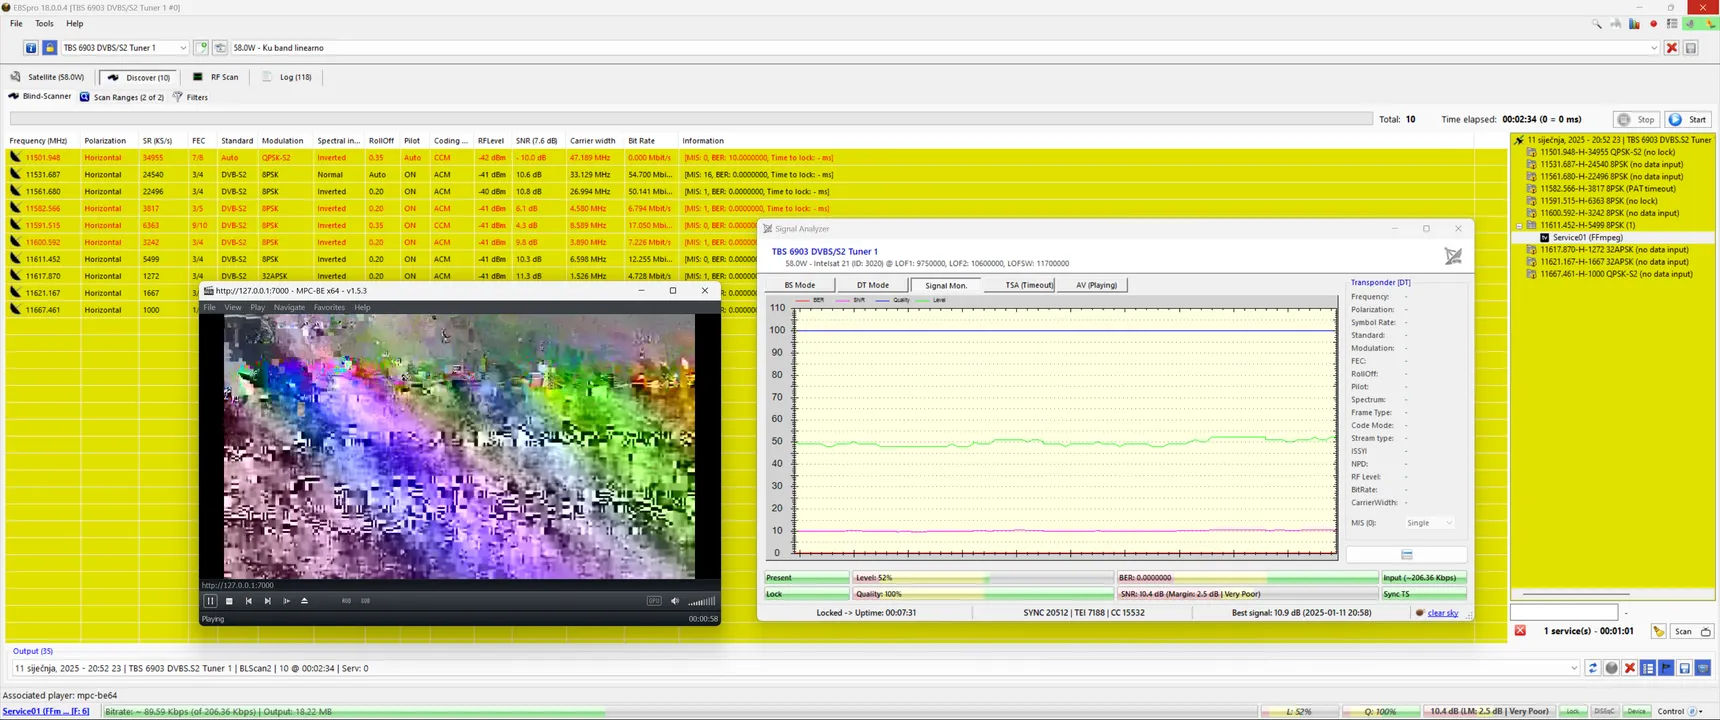This screenshot has width=1720, height=720.
Task: Click the red X icon beside service count
Action: pyautogui.click(x=1520, y=631)
